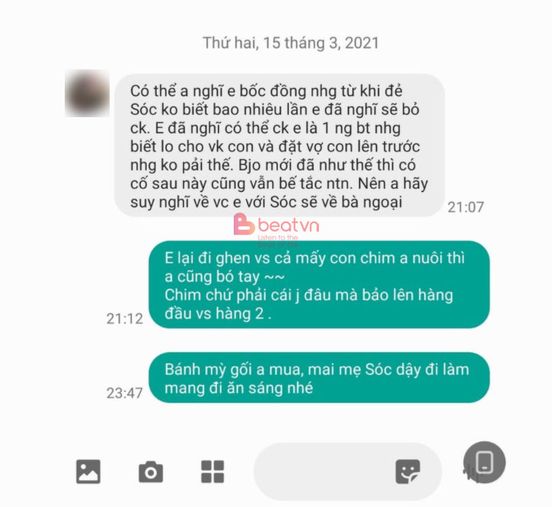The height and width of the screenshot is (507, 552).
Task: Select the green message about 'mấy con chim'
Action: click(x=319, y=285)
